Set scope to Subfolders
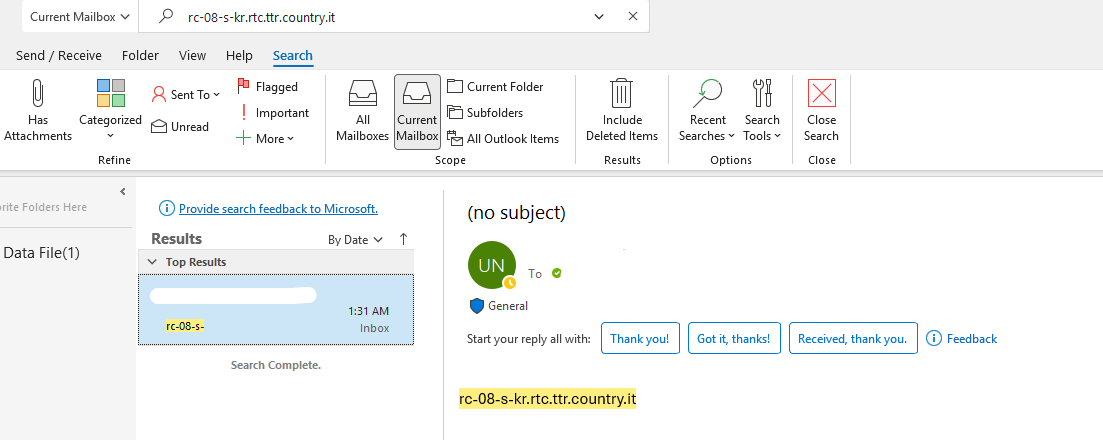The height and width of the screenshot is (440, 1103). [485, 113]
